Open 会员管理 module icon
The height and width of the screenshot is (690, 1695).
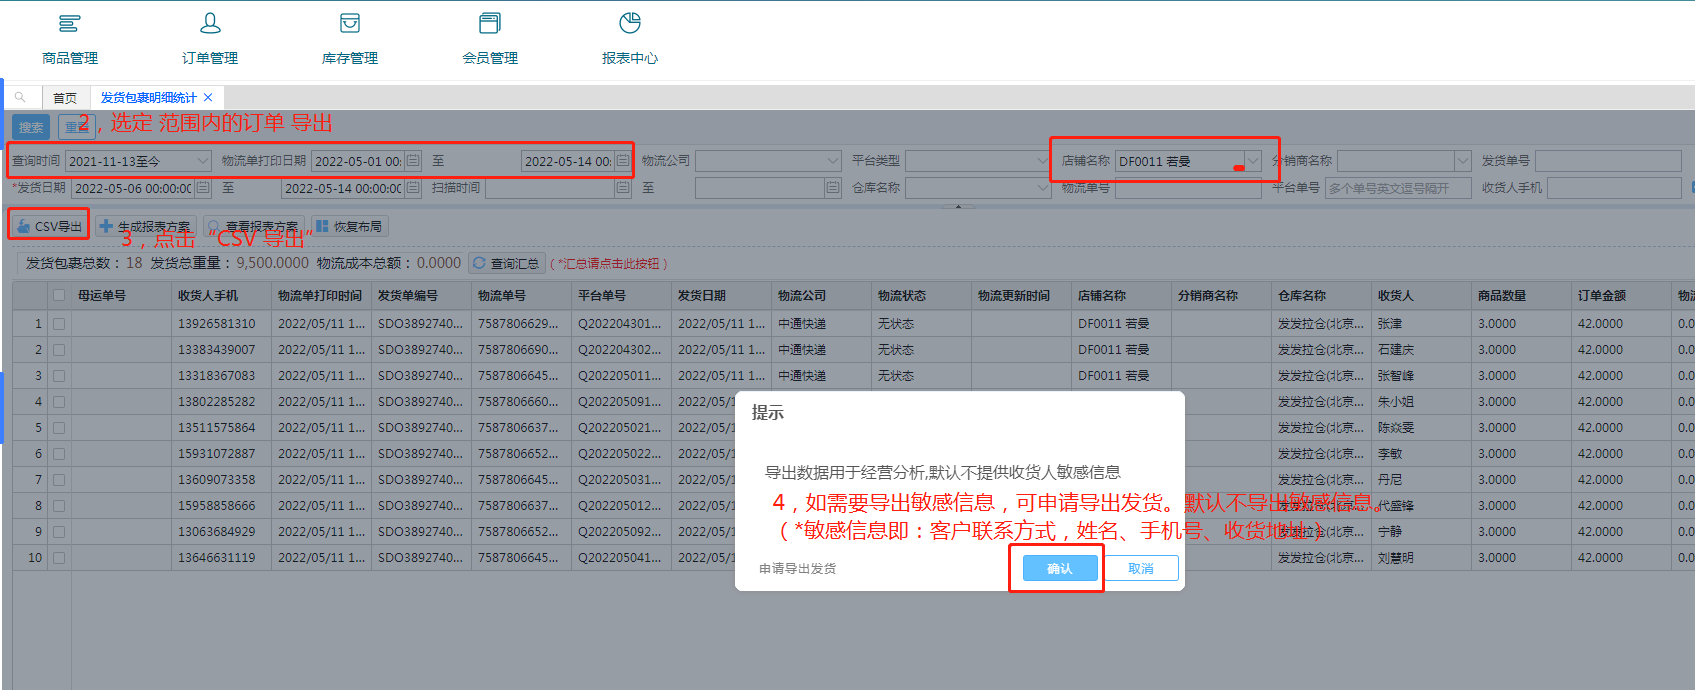point(490,38)
